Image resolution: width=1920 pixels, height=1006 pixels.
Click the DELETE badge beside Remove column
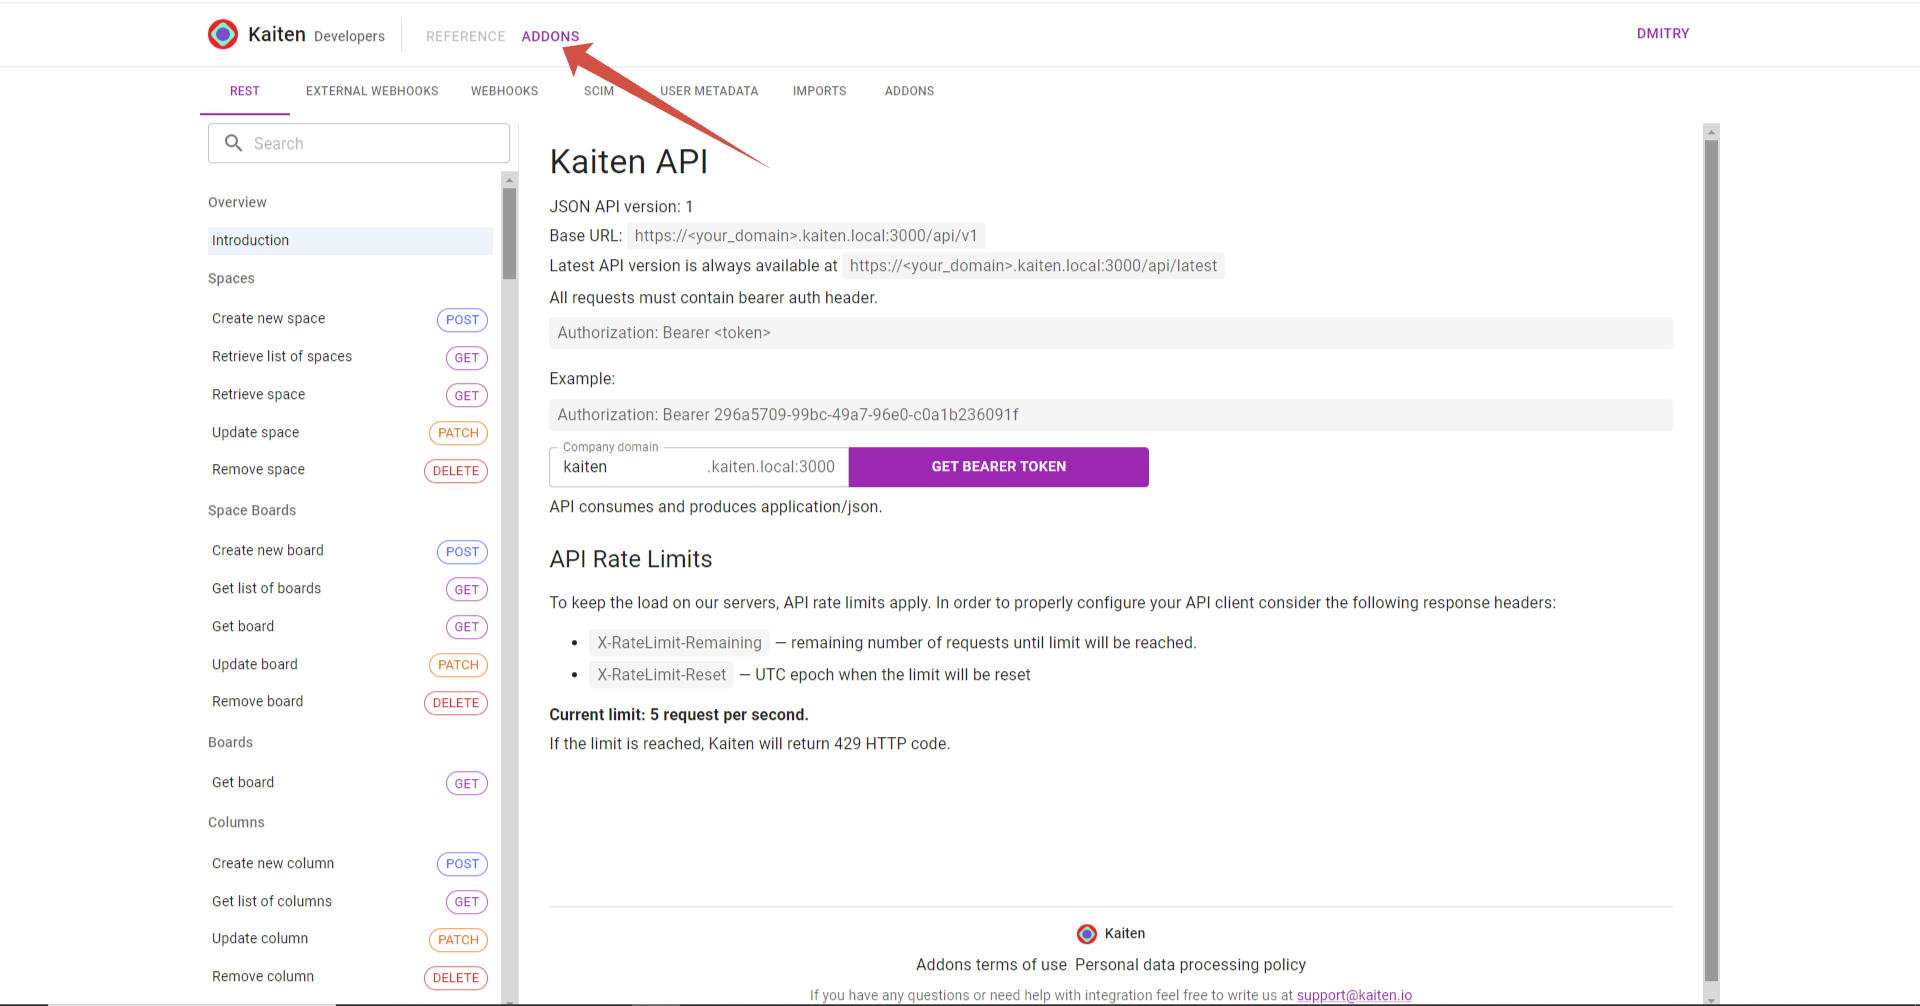(x=456, y=977)
